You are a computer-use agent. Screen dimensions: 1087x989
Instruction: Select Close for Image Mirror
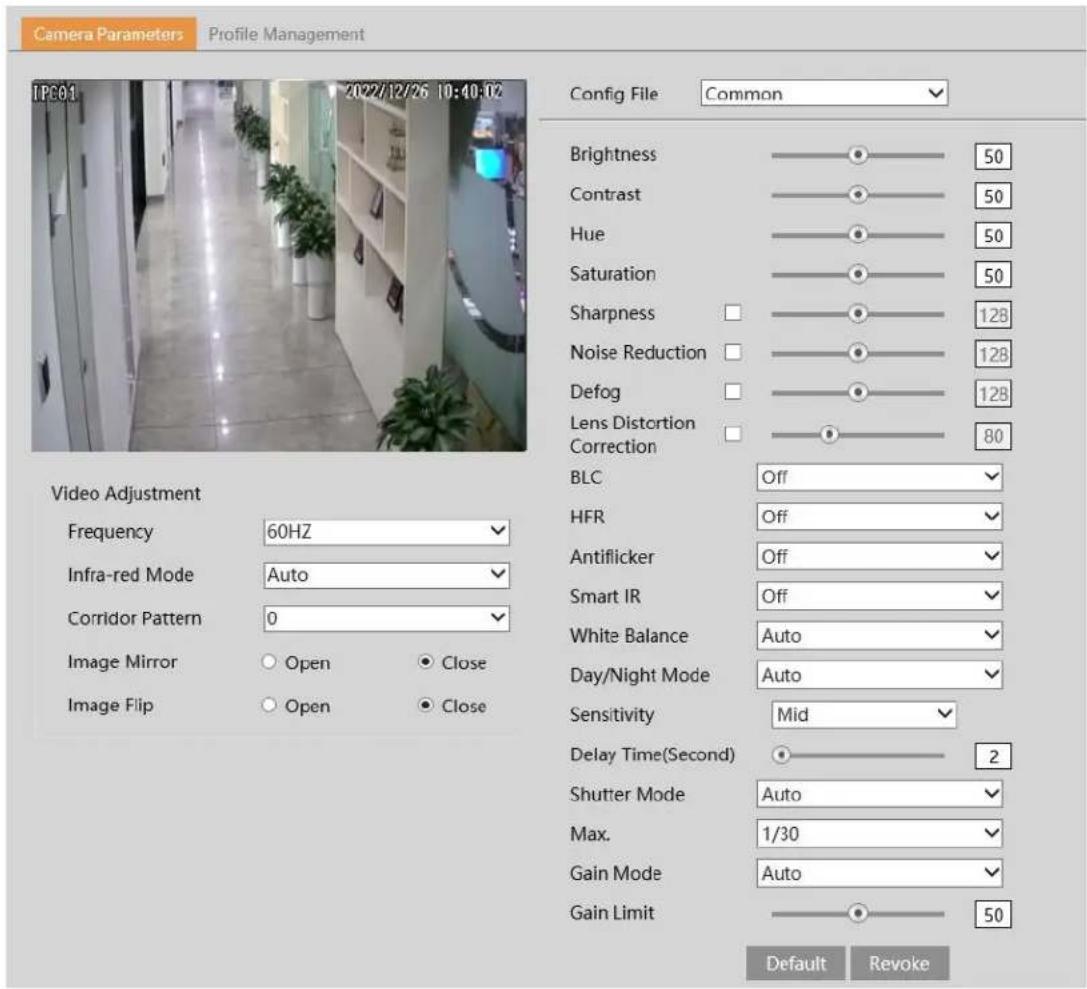(x=426, y=662)
